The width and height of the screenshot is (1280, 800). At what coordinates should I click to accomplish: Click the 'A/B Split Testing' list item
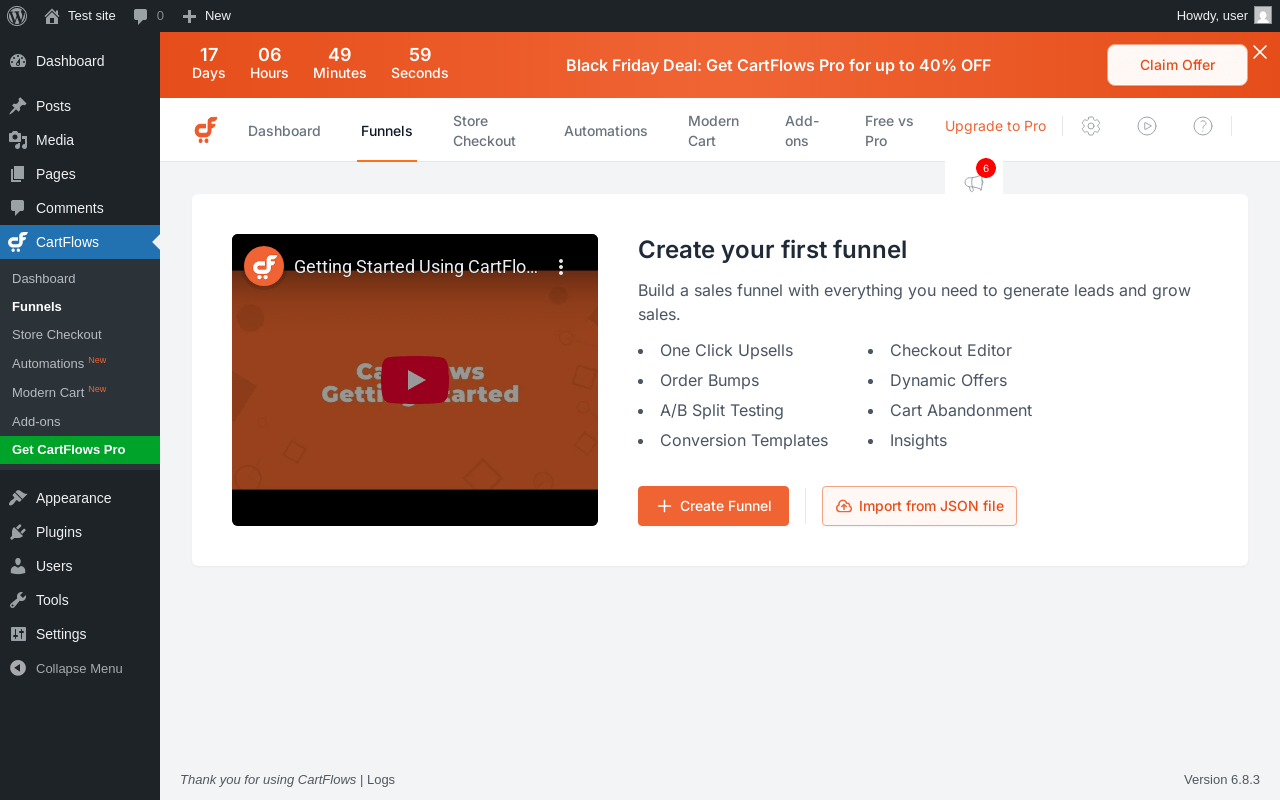pos(722,411)
